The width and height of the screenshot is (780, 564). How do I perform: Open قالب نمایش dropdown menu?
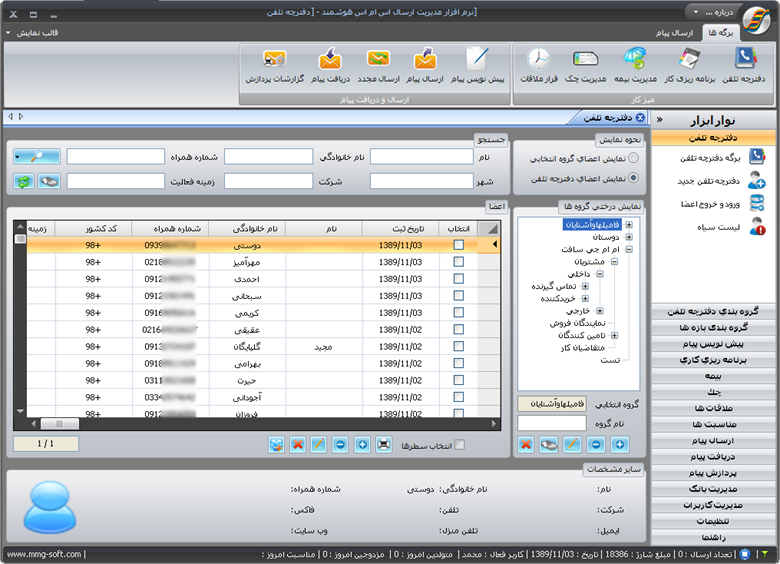click(x=33, y=33)
